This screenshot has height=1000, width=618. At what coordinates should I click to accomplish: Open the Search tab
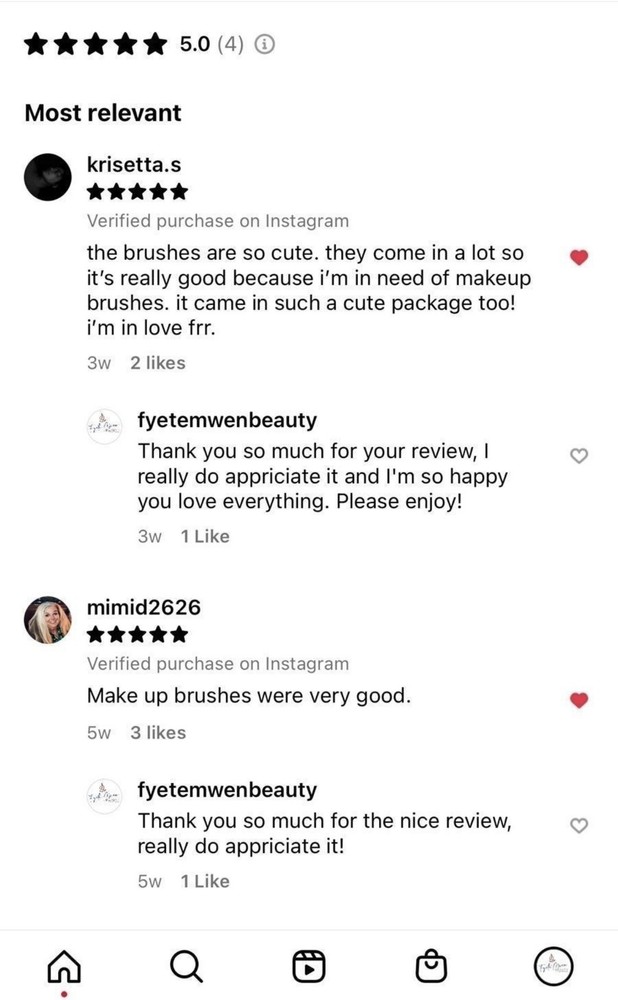186,966
